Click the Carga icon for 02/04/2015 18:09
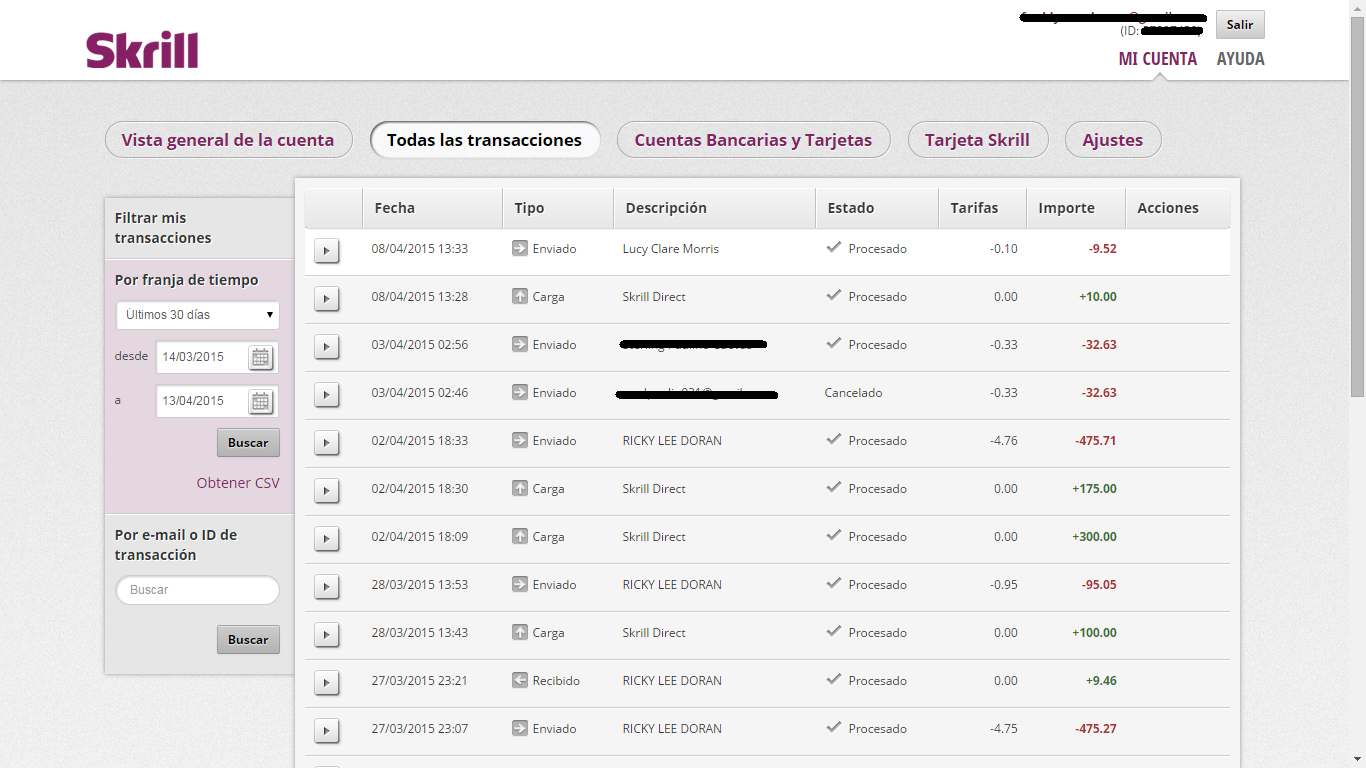1366x768 pixels. [x=520, y=536]
